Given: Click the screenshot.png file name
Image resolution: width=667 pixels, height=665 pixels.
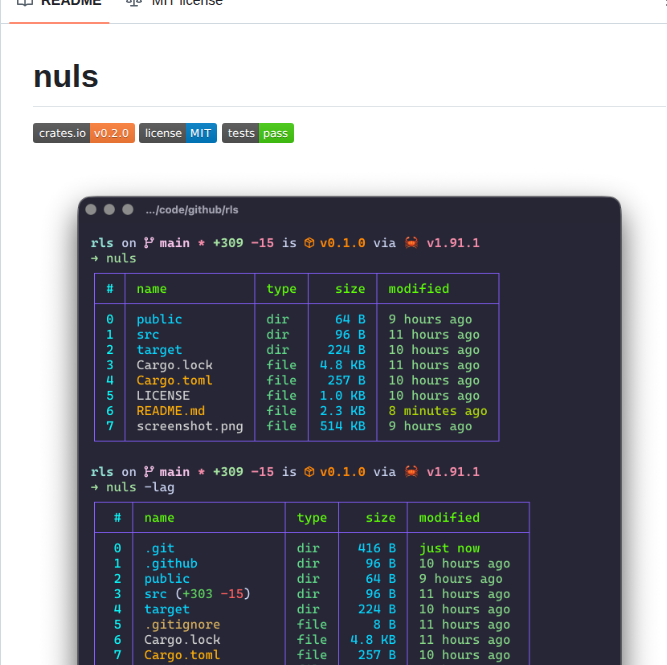Looking at the screenshot, I should tap(190, 426).
